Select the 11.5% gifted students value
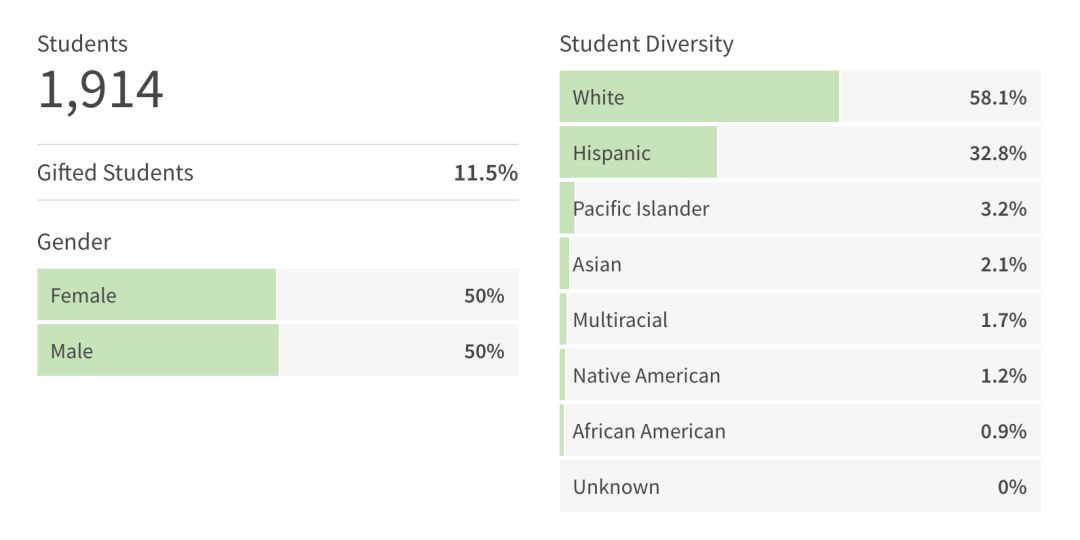The height and width of the screenshot is (540, 1080). pos(485,173)
